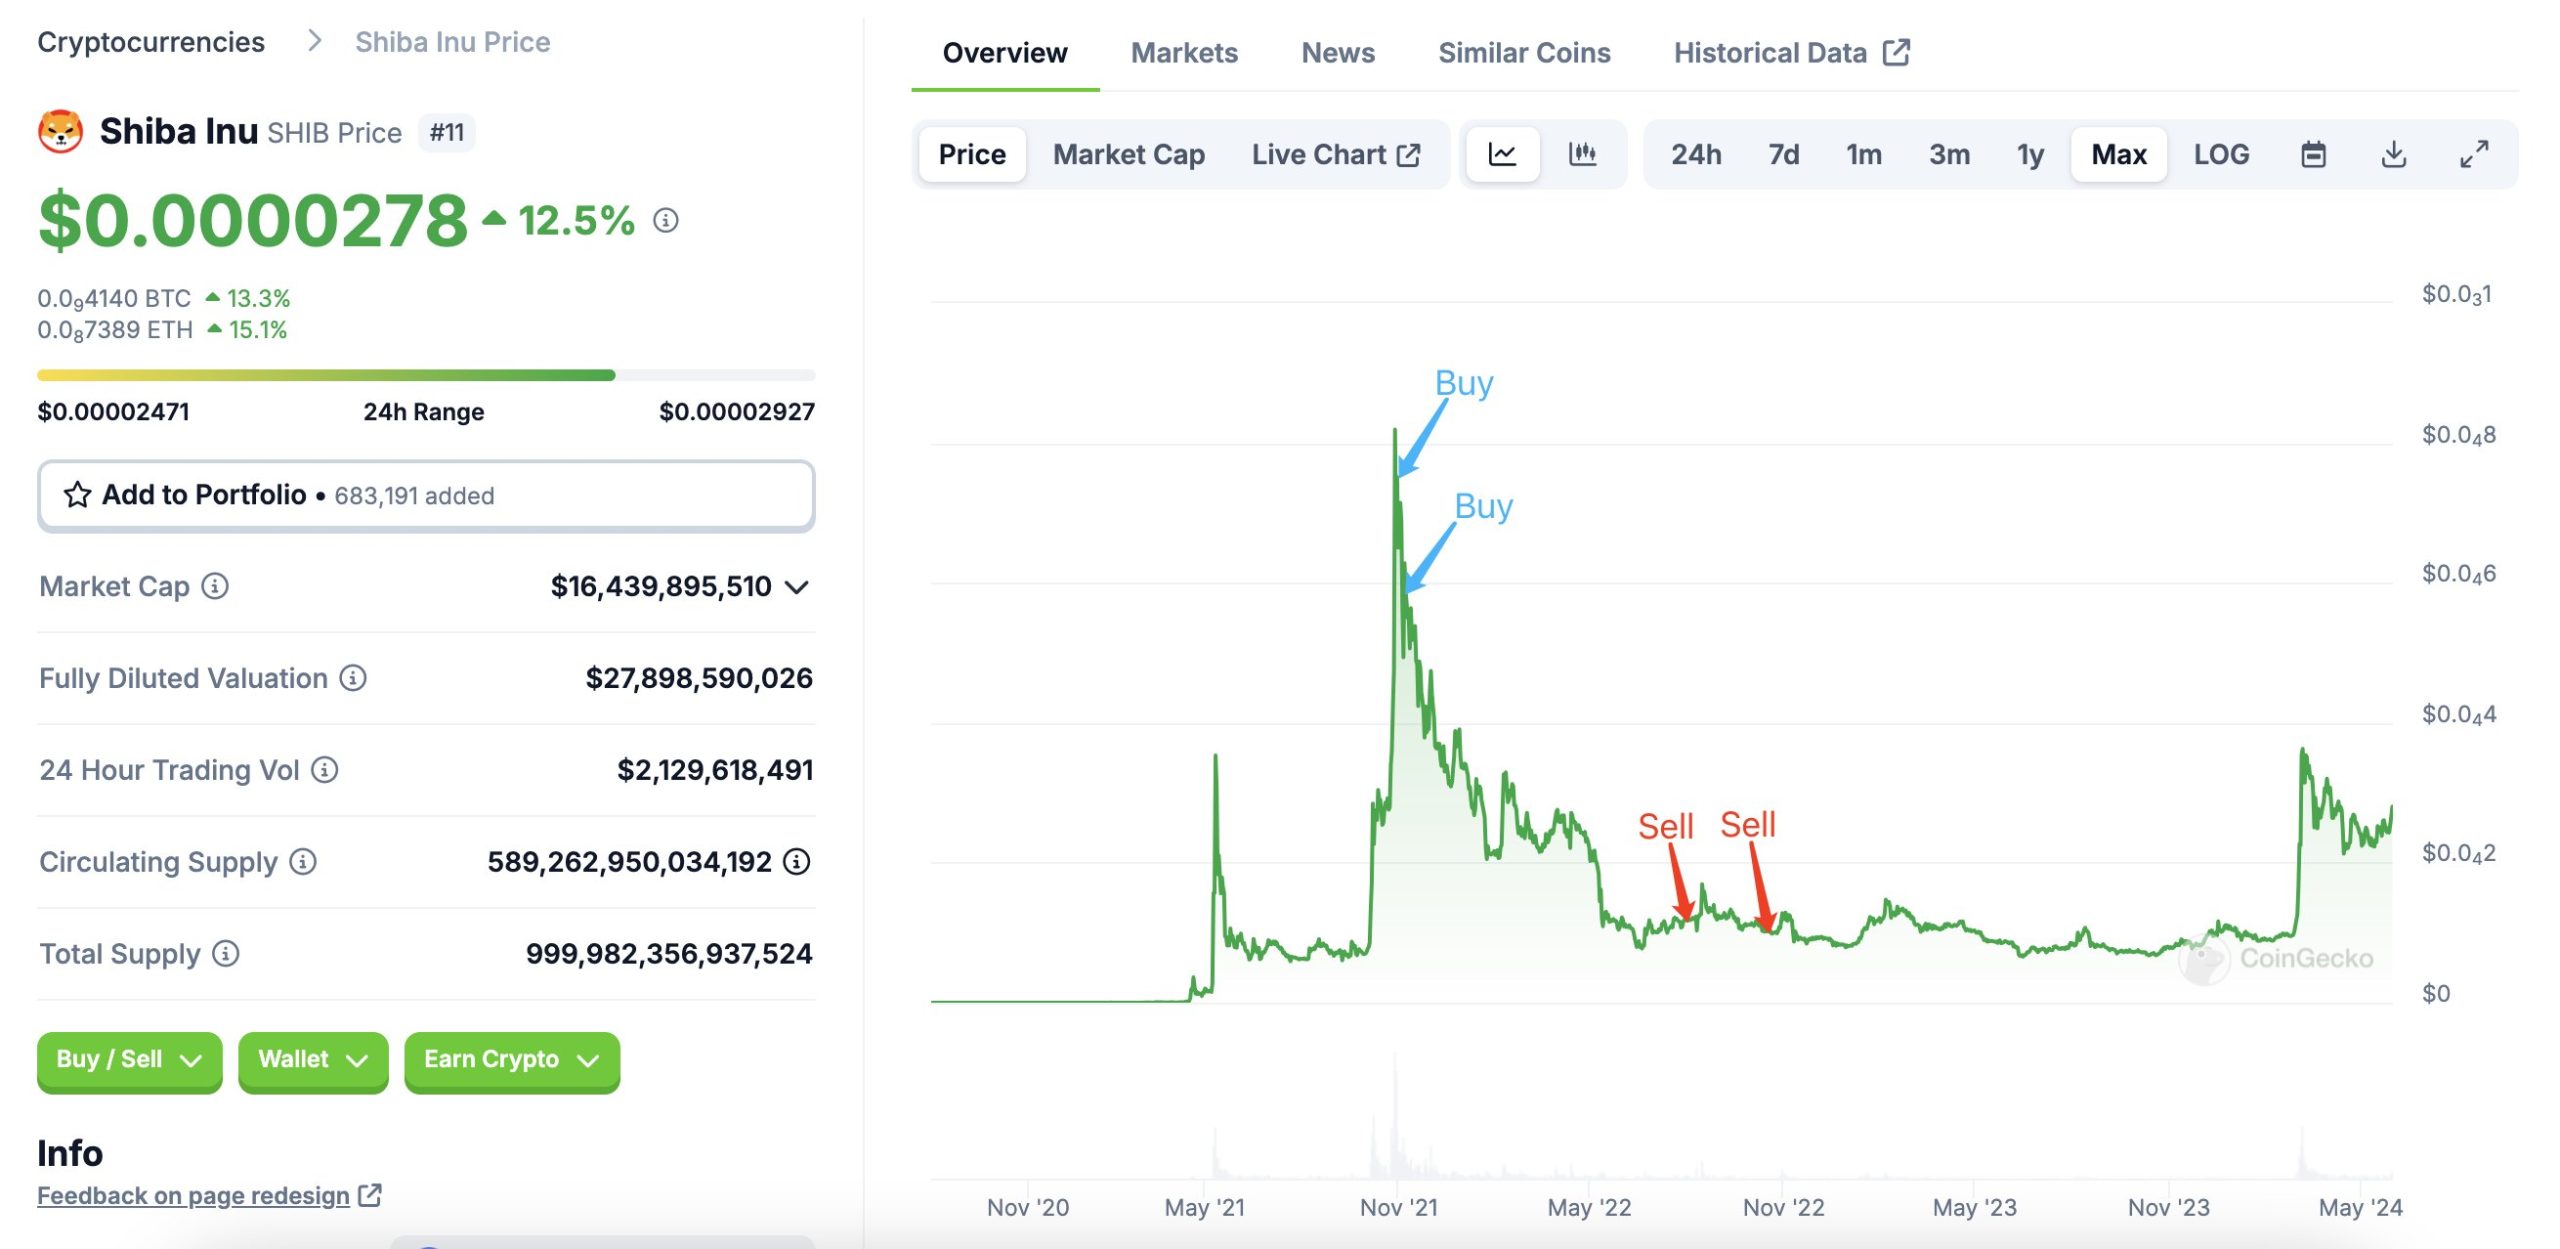
Task: Open the calendar date range picker
Action: (2313, 154)
